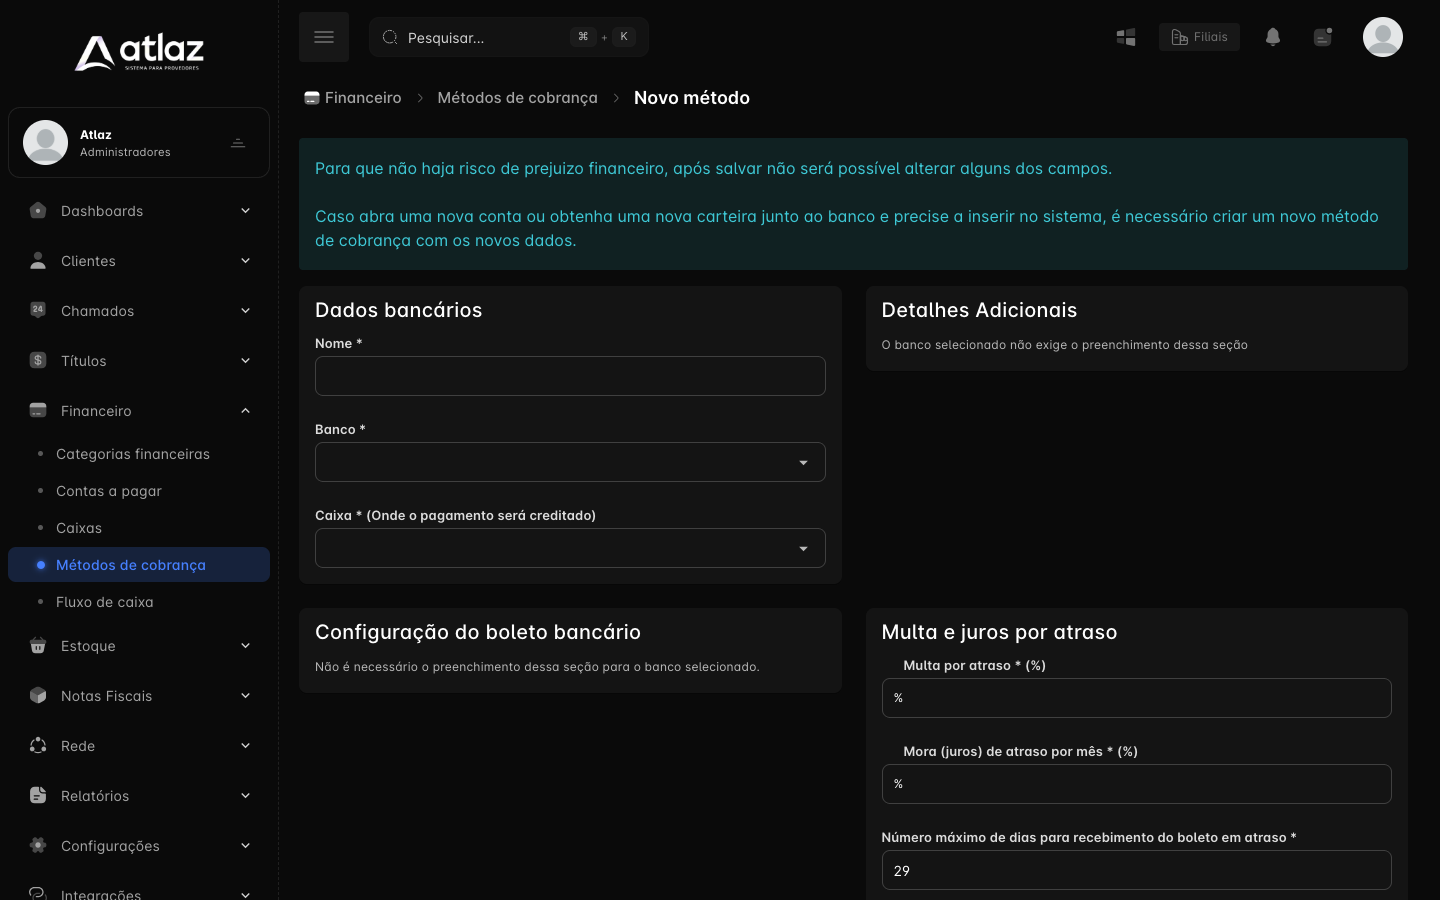Image resolution: width=1440 pixels, height=900 pixels.
Task: Expand the Notas Fiscais chevron
Action: pos(245,695)
